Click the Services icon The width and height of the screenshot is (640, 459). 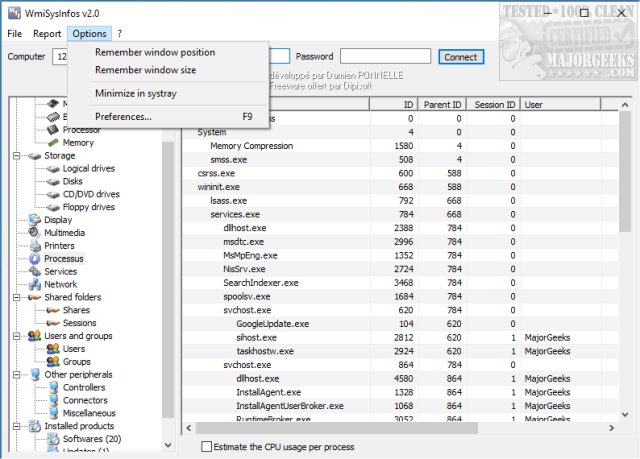point(35,271)
